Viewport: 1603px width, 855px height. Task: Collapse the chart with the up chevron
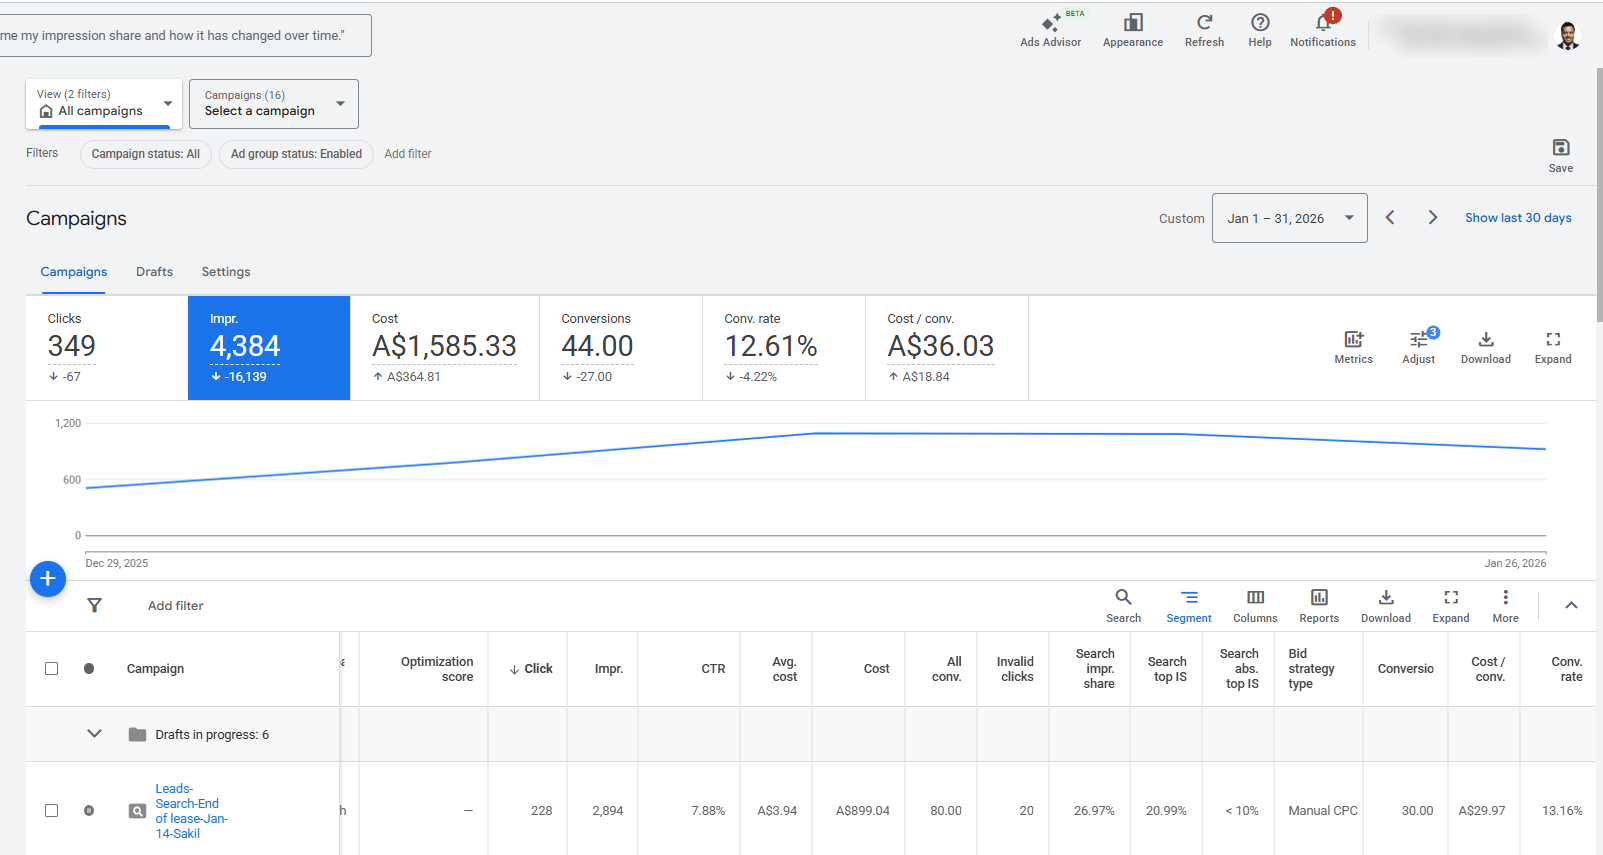1571,605
